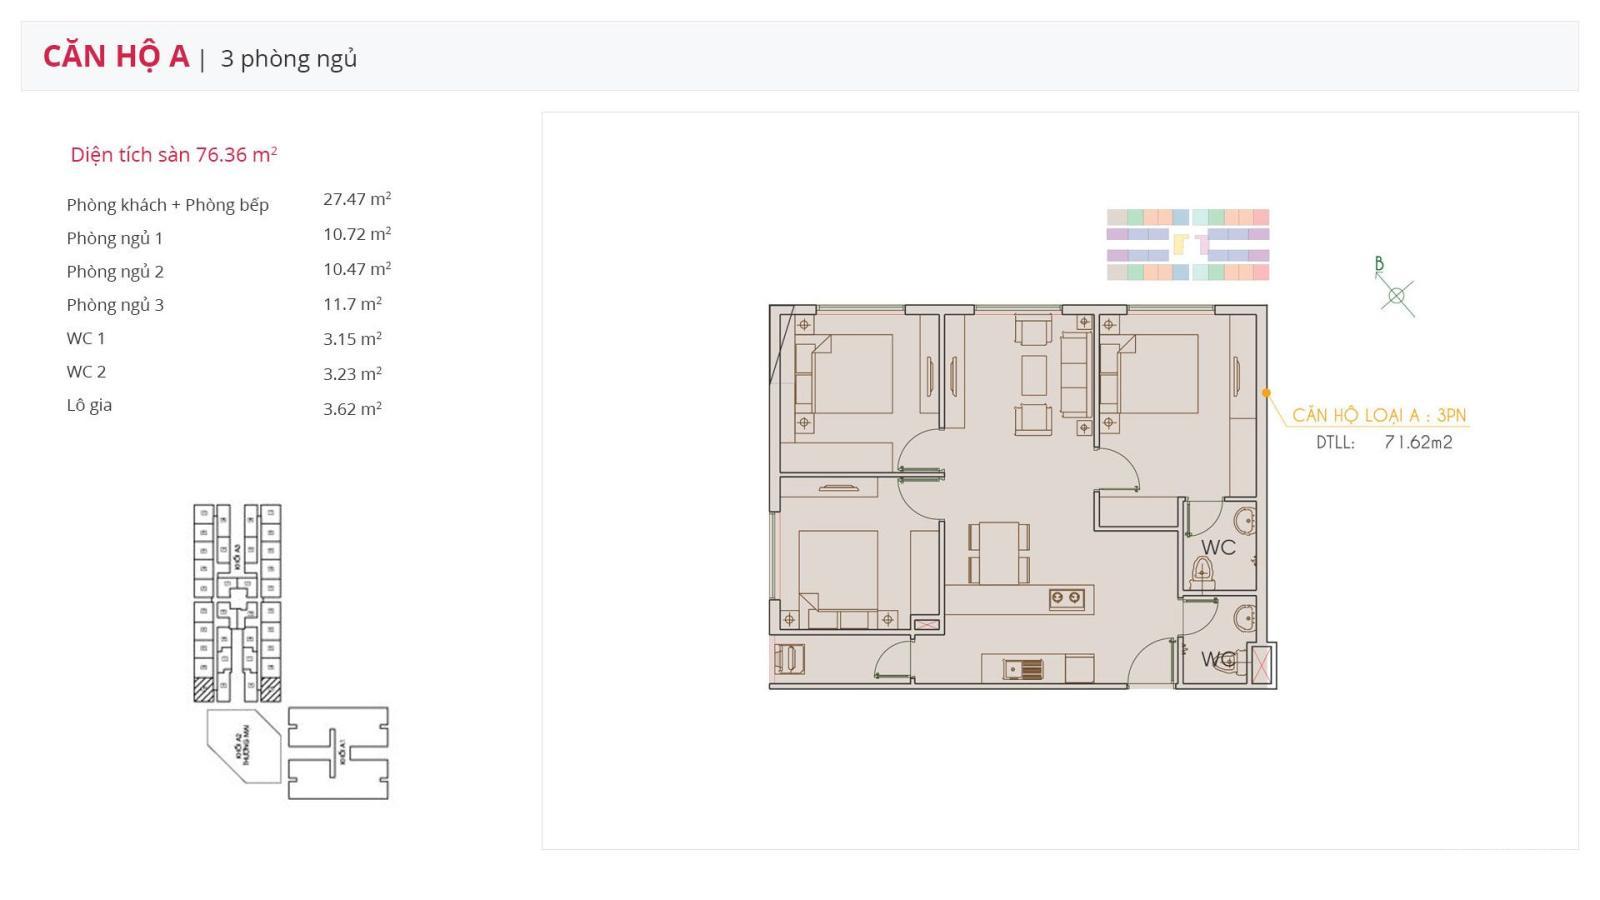This screenshot has width=1600, height=900.
Task: Click the orange callout marker dot
Action: 1266,393
